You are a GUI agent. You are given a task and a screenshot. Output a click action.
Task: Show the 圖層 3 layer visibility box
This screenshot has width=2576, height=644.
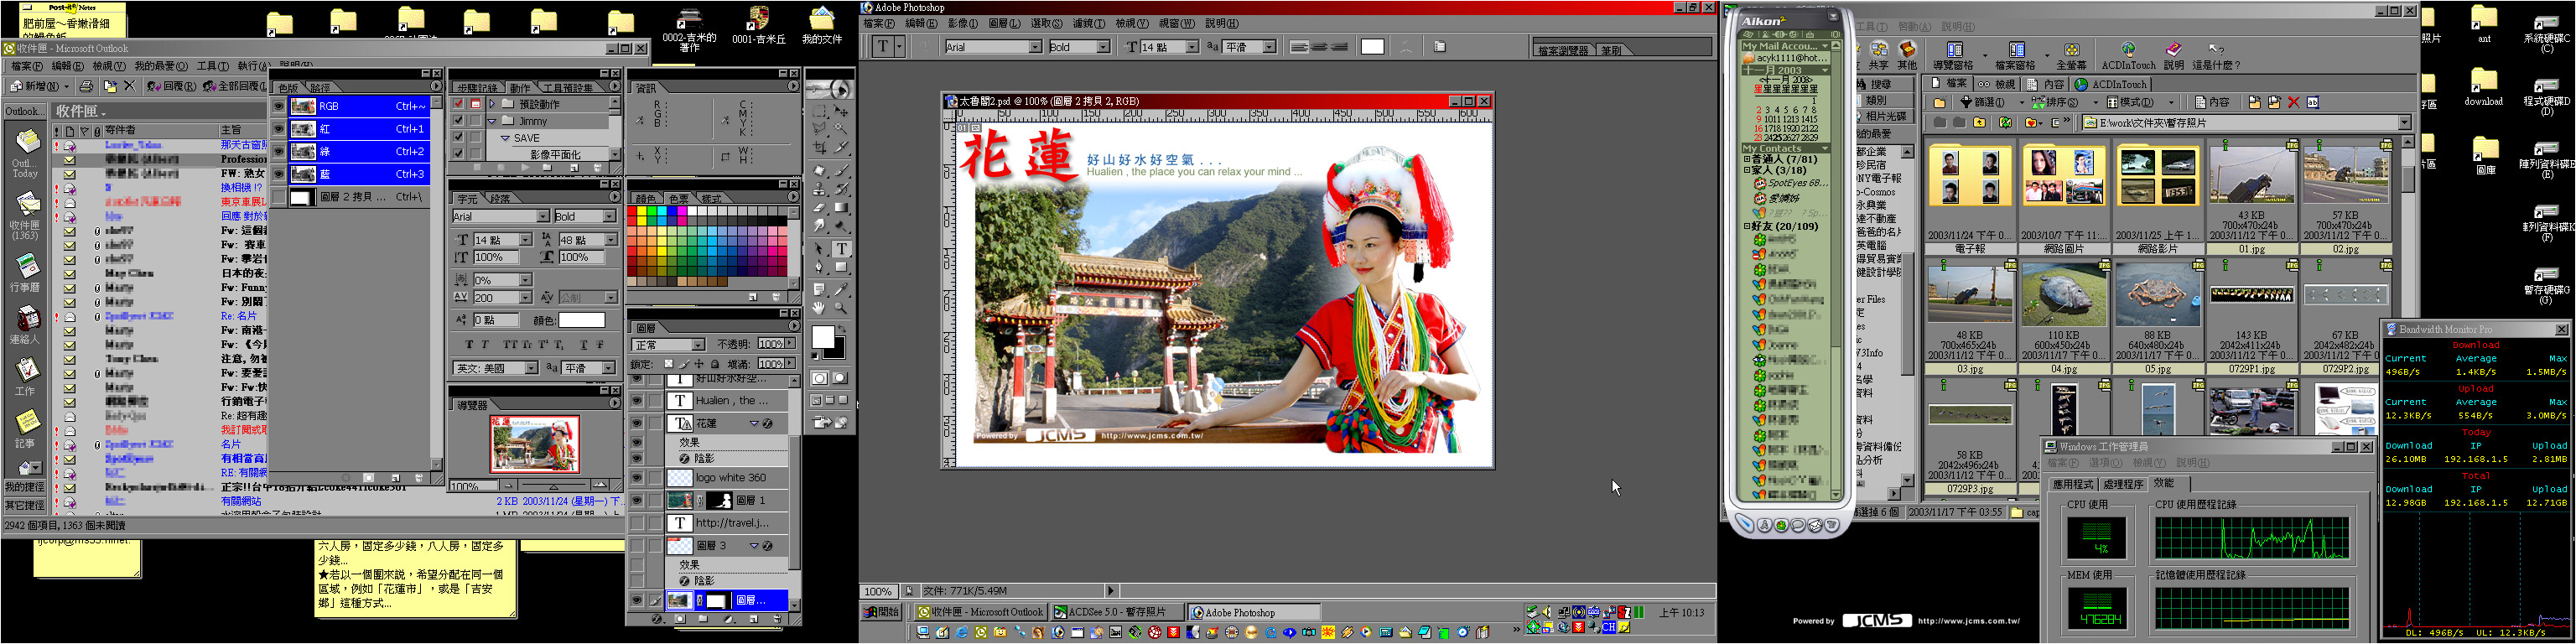pos(636,546)
